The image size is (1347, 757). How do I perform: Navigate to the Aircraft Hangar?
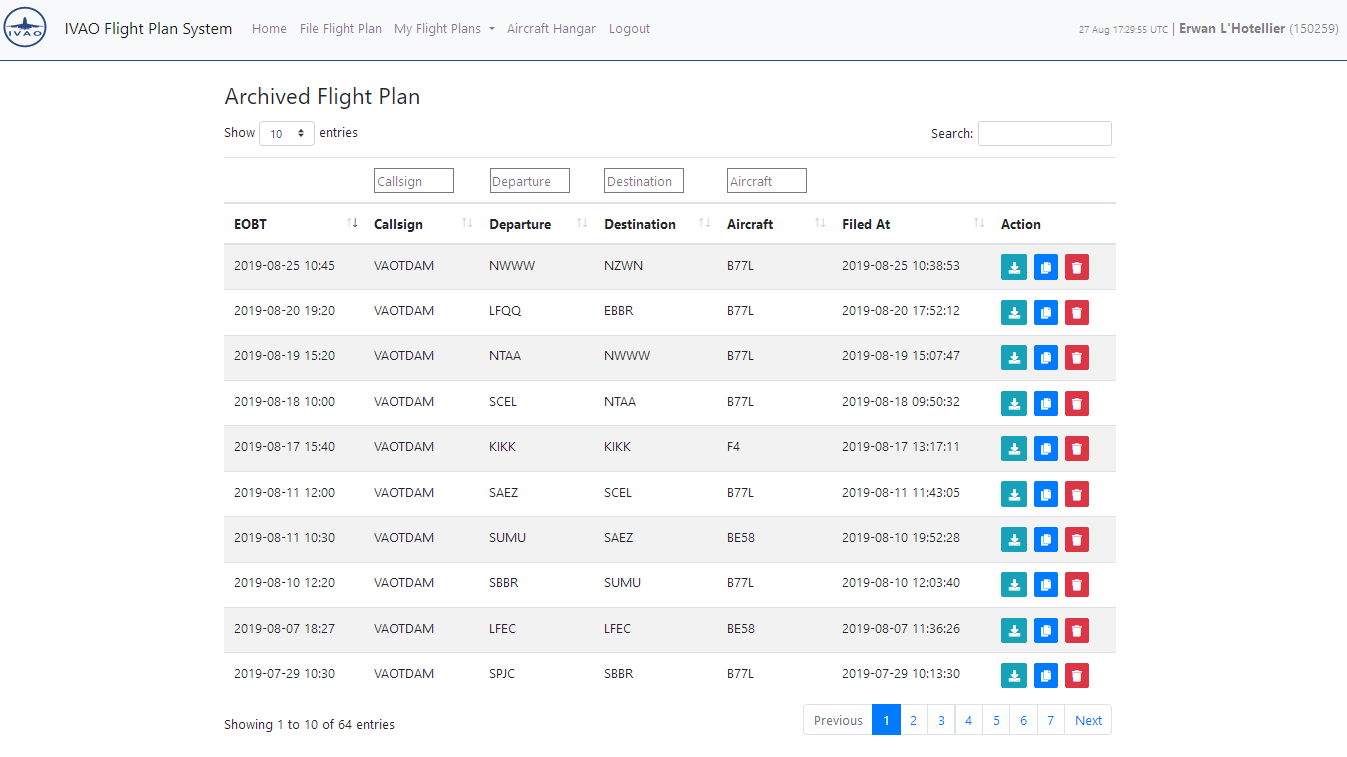pos(551,28)
